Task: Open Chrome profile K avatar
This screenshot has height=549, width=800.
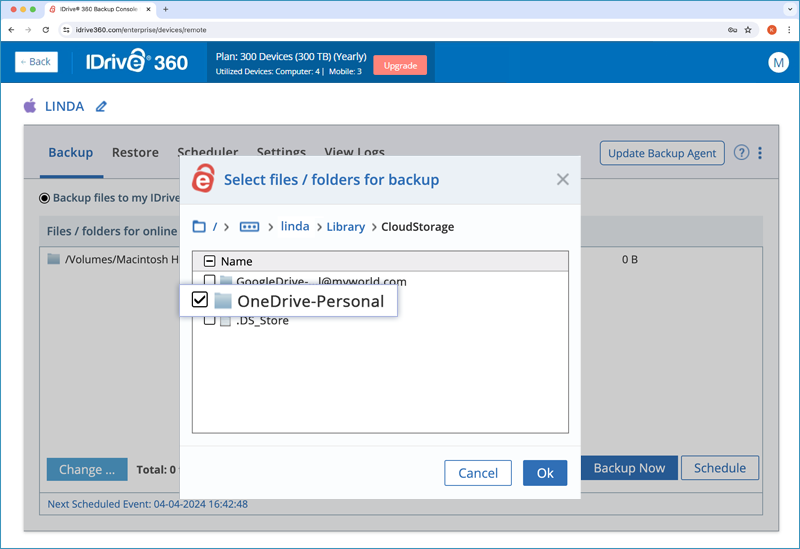Action: 772,30
